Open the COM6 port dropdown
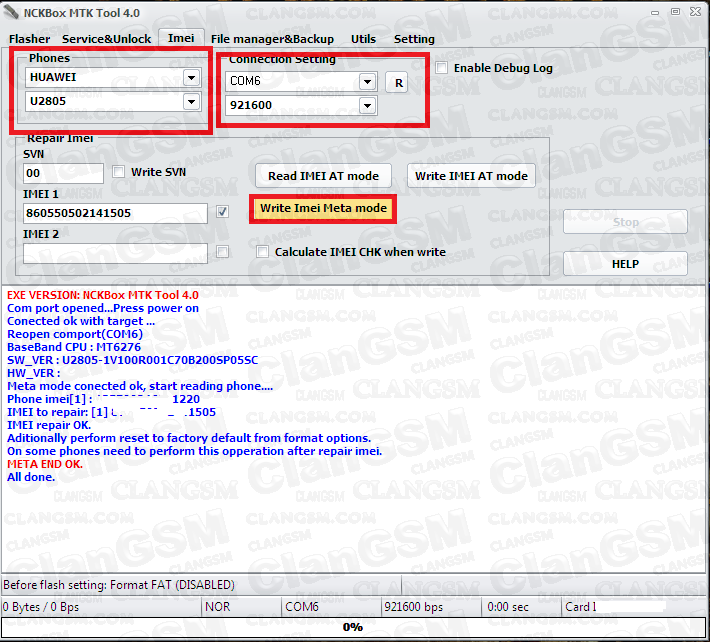 coord(368,81)
